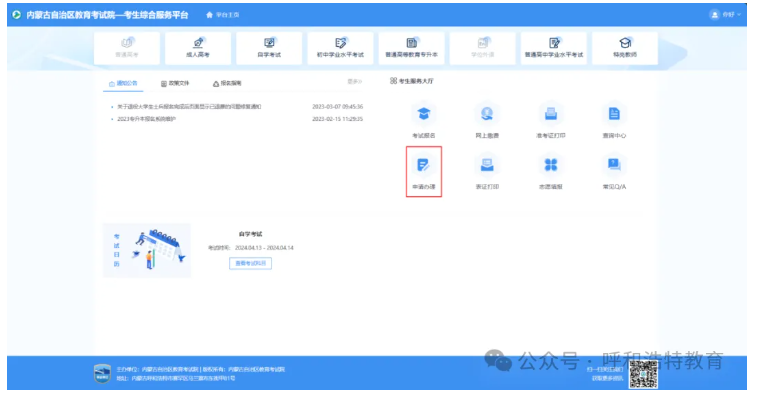Switch to the 通知公告 tab
779x400 pixels.
123,83
